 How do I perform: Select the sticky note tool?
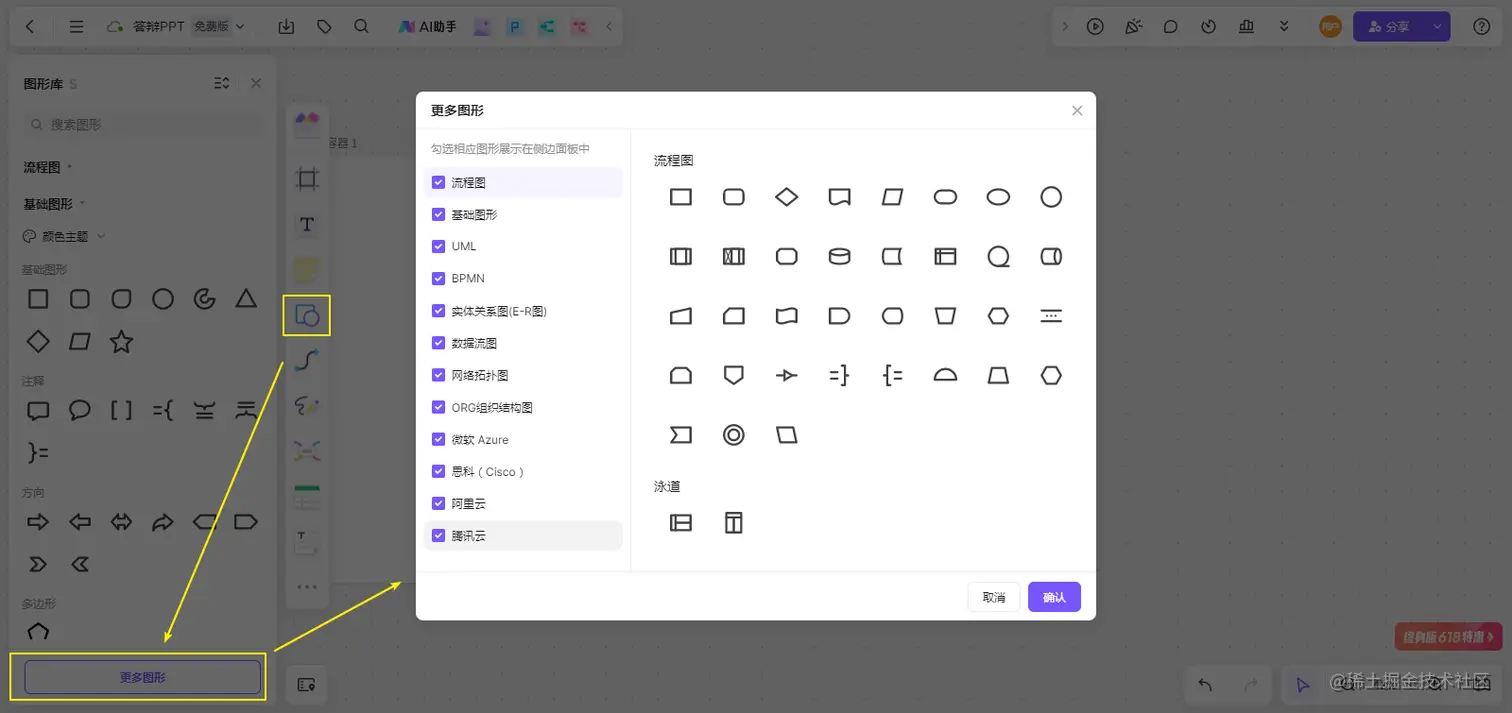point(307,270)
